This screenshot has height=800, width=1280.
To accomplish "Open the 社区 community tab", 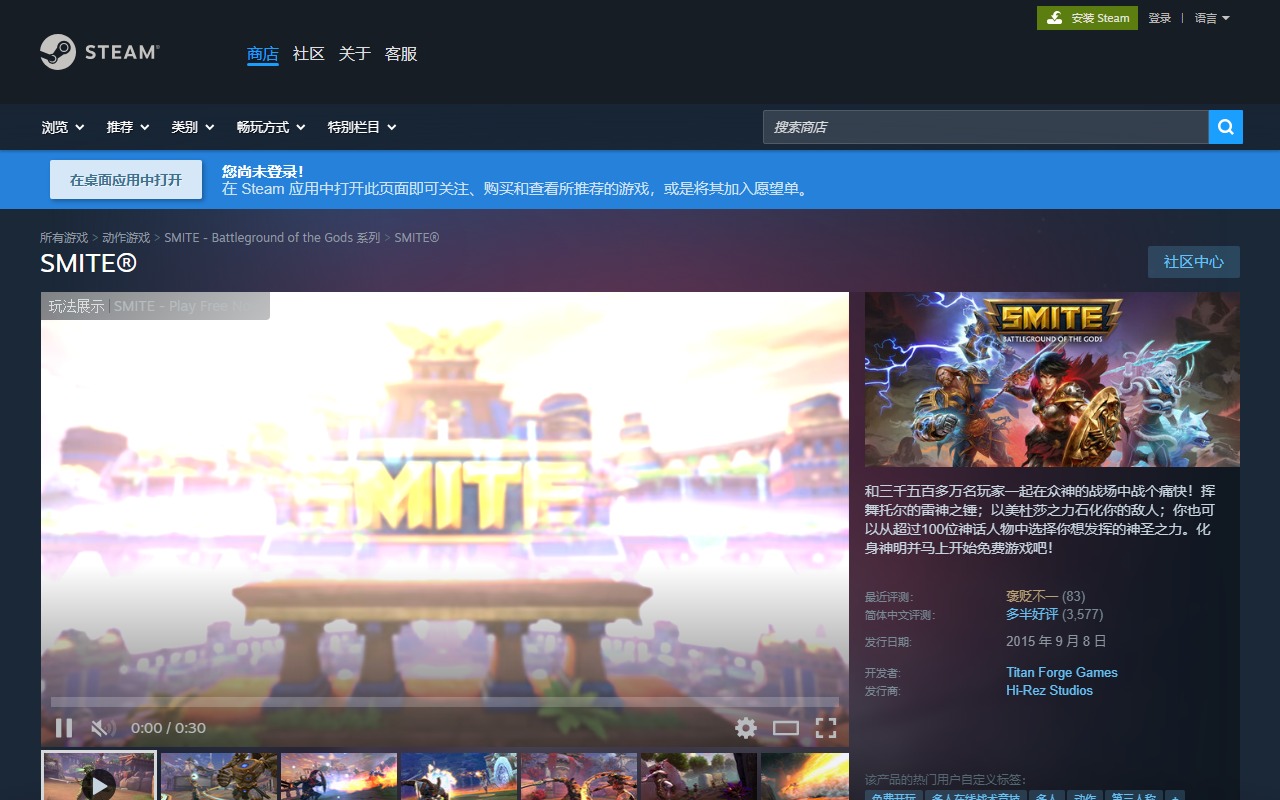I will [309, 54].
